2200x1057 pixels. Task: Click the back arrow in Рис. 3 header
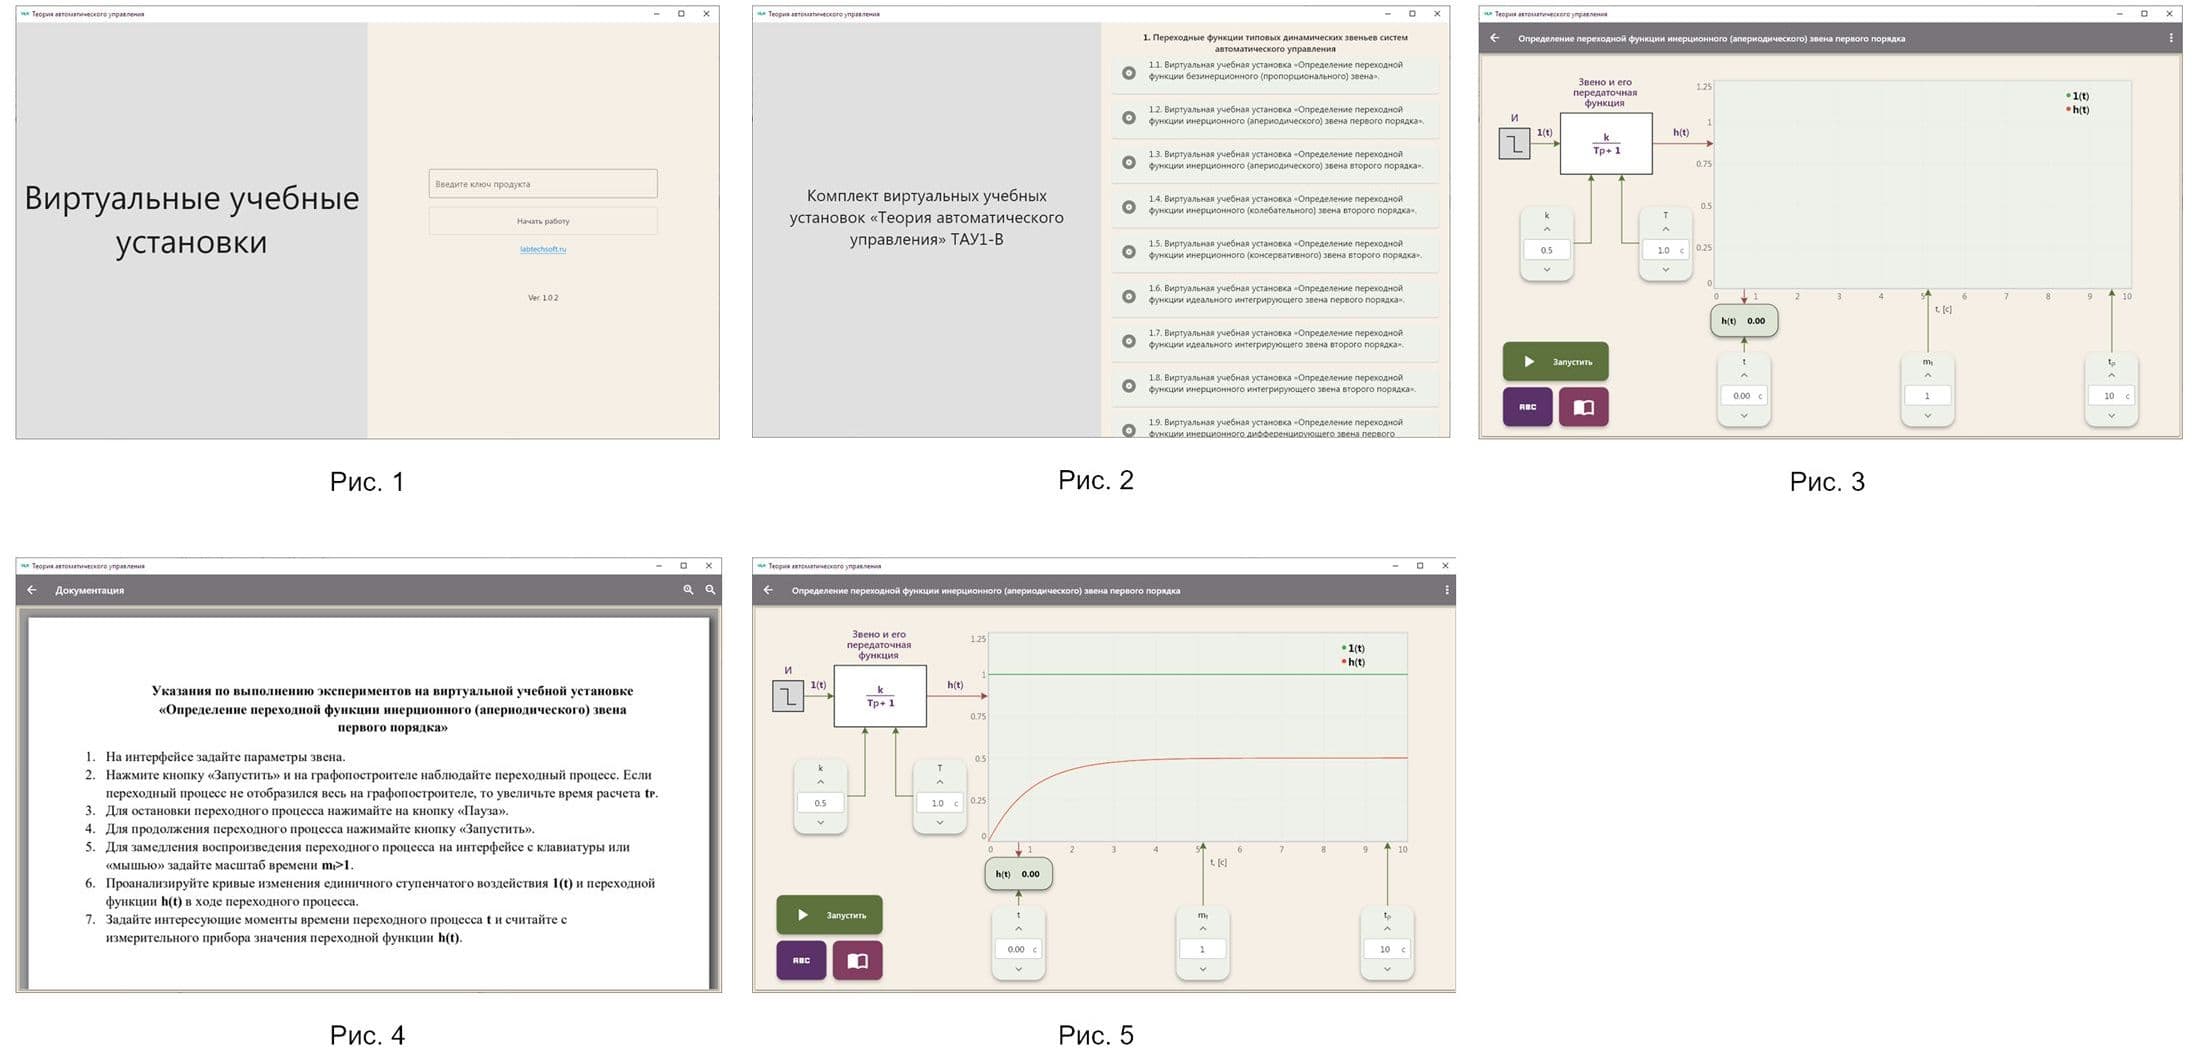(1494, 38)
